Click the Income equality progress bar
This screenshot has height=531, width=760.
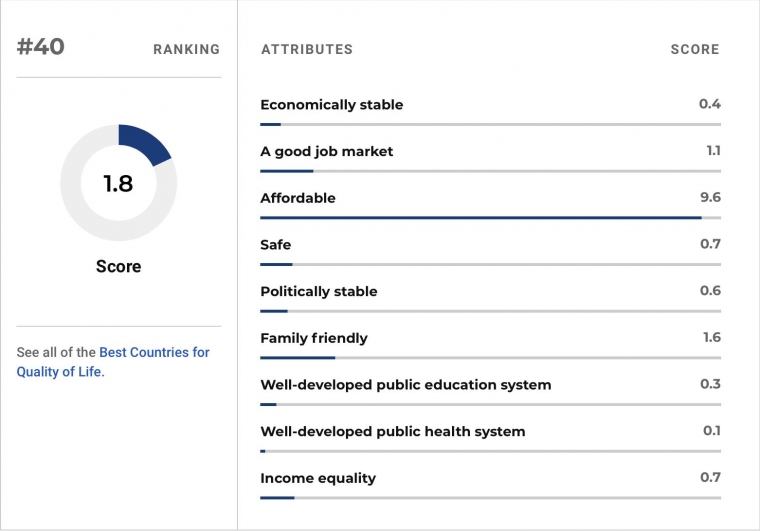[491, 498]
